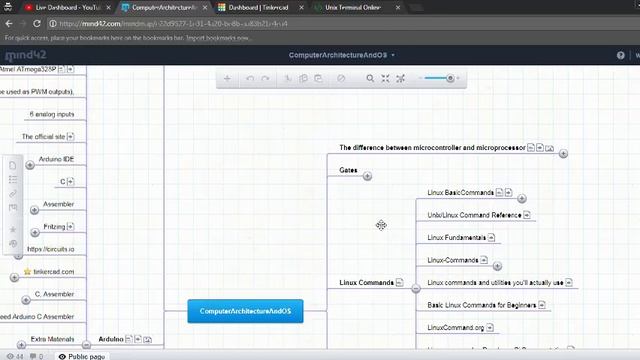640x360 pixels.
Task: Add a new node with the plus tool
Action: tap(227, 78)
